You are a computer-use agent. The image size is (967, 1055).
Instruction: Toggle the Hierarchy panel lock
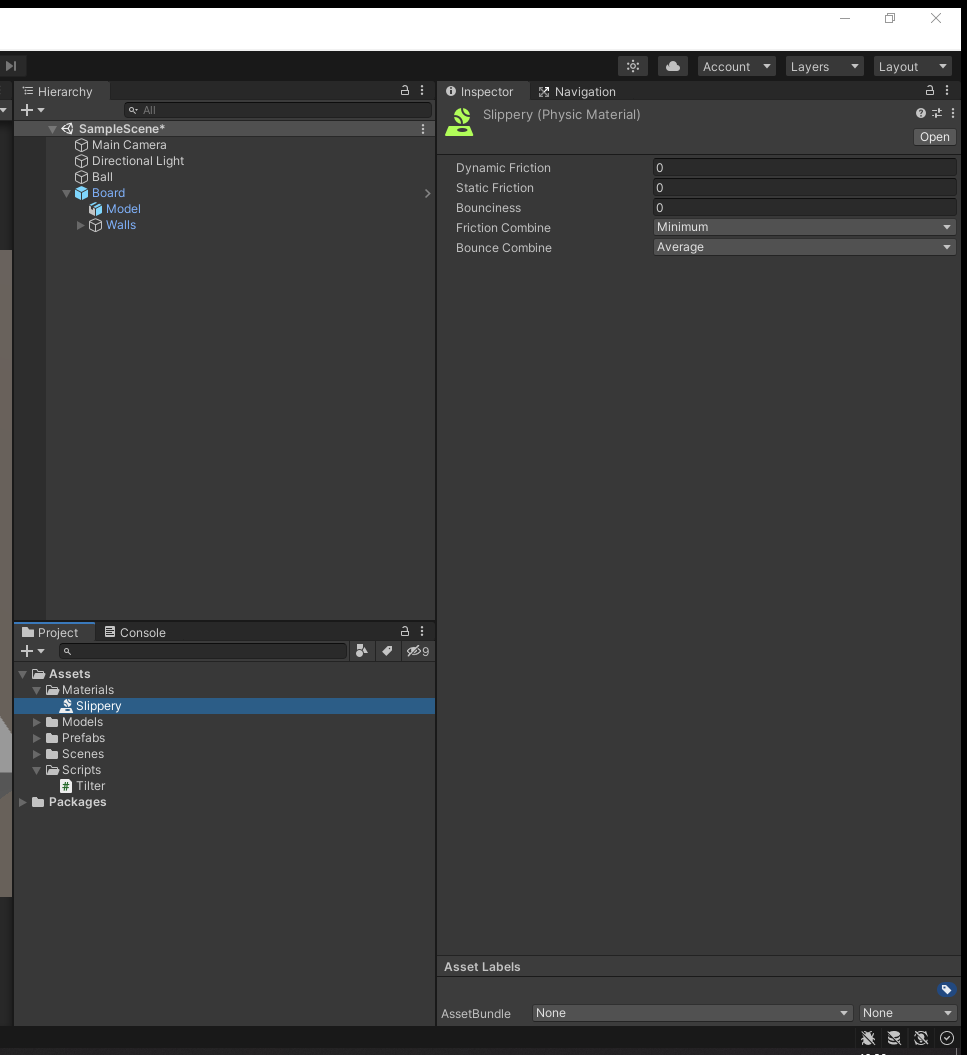(405, 91)
